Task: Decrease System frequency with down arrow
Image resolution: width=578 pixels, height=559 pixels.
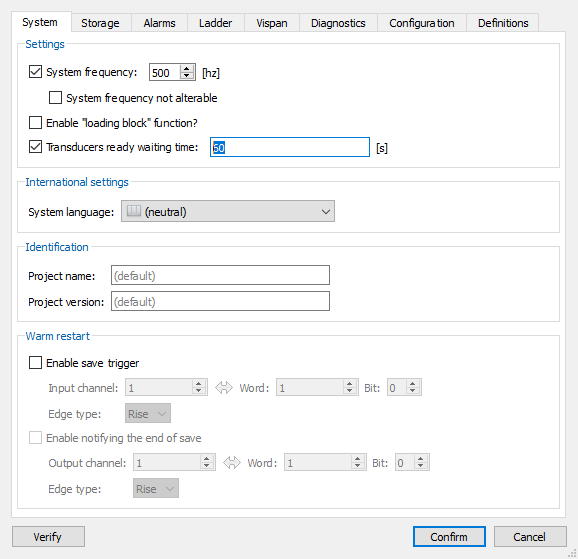Action: click(187, 75)
